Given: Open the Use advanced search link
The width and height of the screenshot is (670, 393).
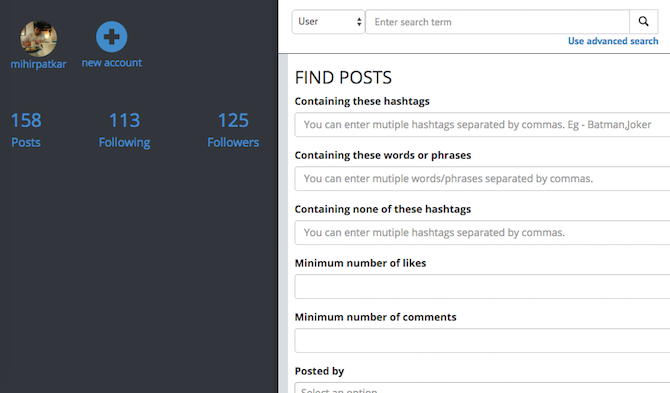Looking at the screenshot, I should [x=613, y=41].
